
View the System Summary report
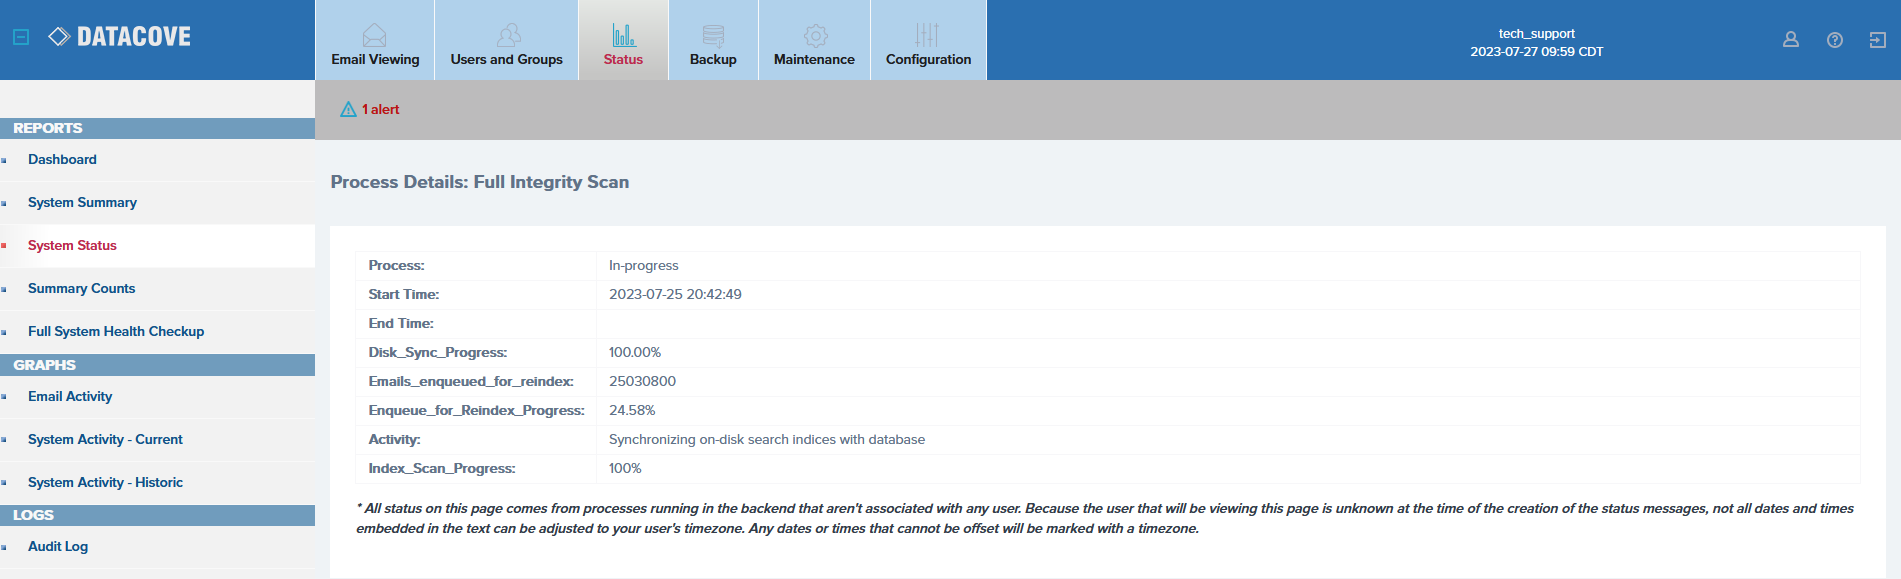pos(82,203)
